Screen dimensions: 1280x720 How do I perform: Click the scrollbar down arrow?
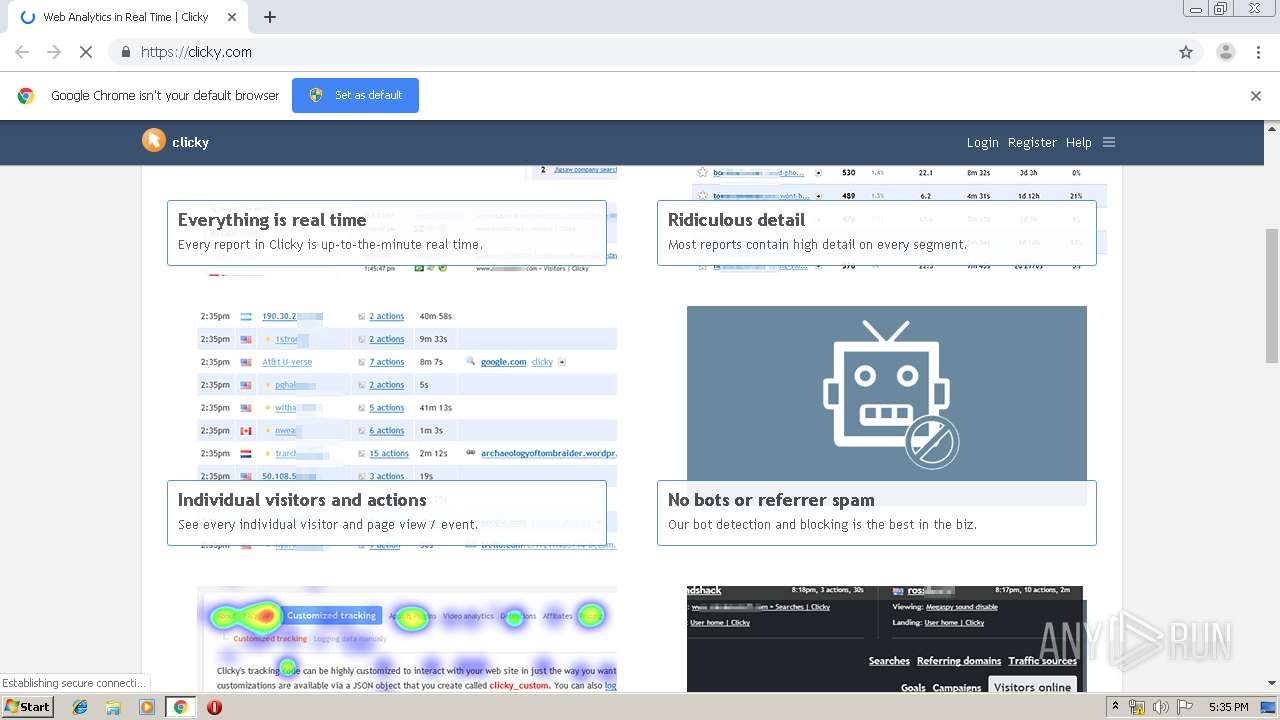point(1272,683)
